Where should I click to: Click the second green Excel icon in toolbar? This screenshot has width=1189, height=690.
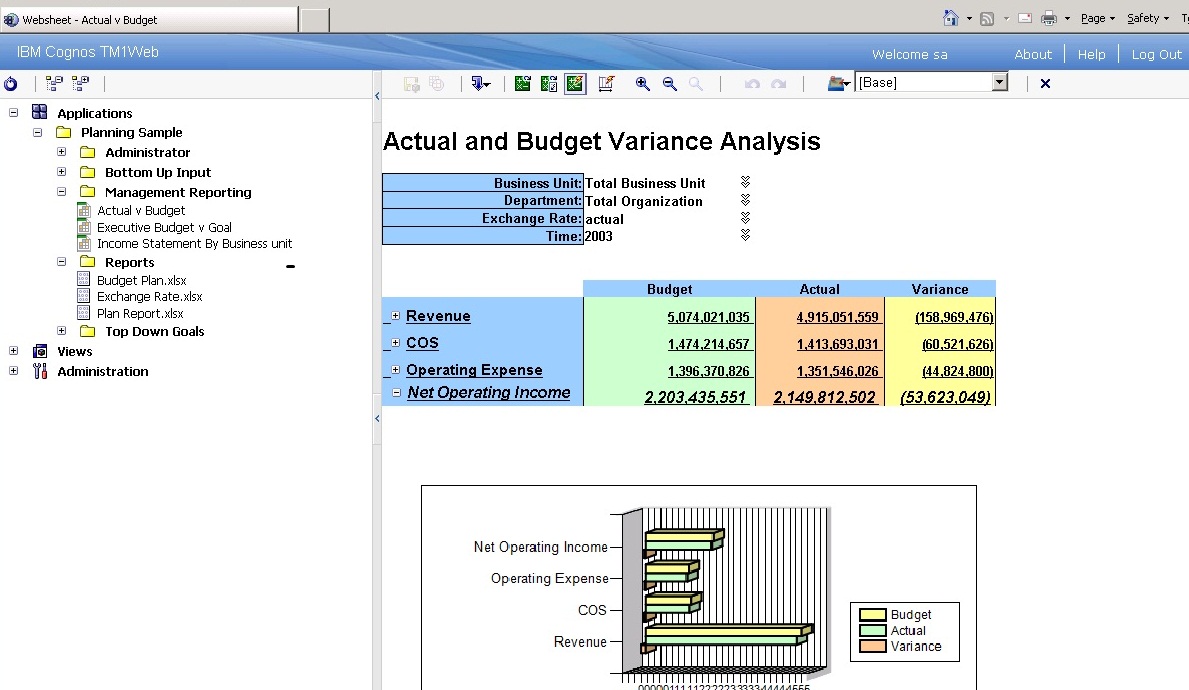point(549,83)
